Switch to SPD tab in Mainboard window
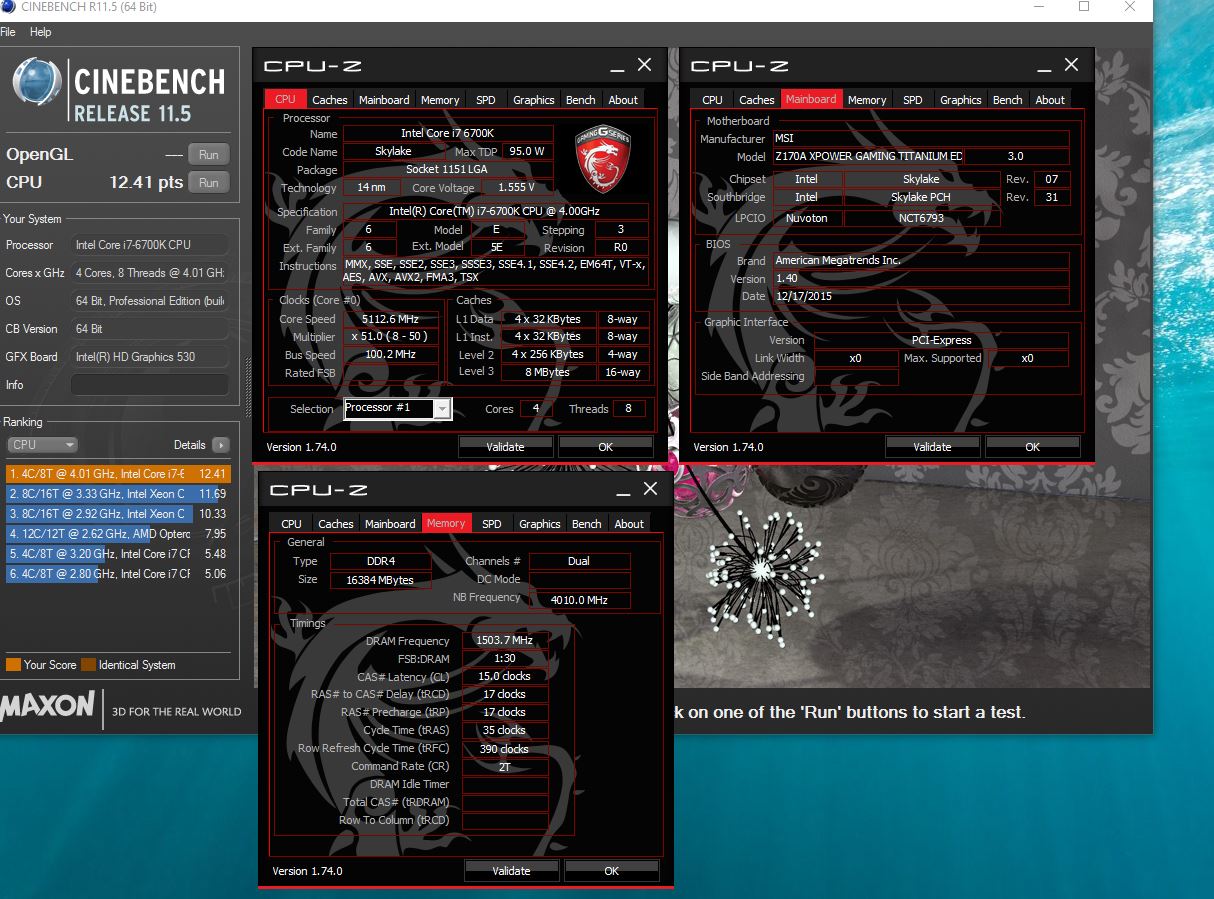 pyautogui.click(x=913, y=100)
